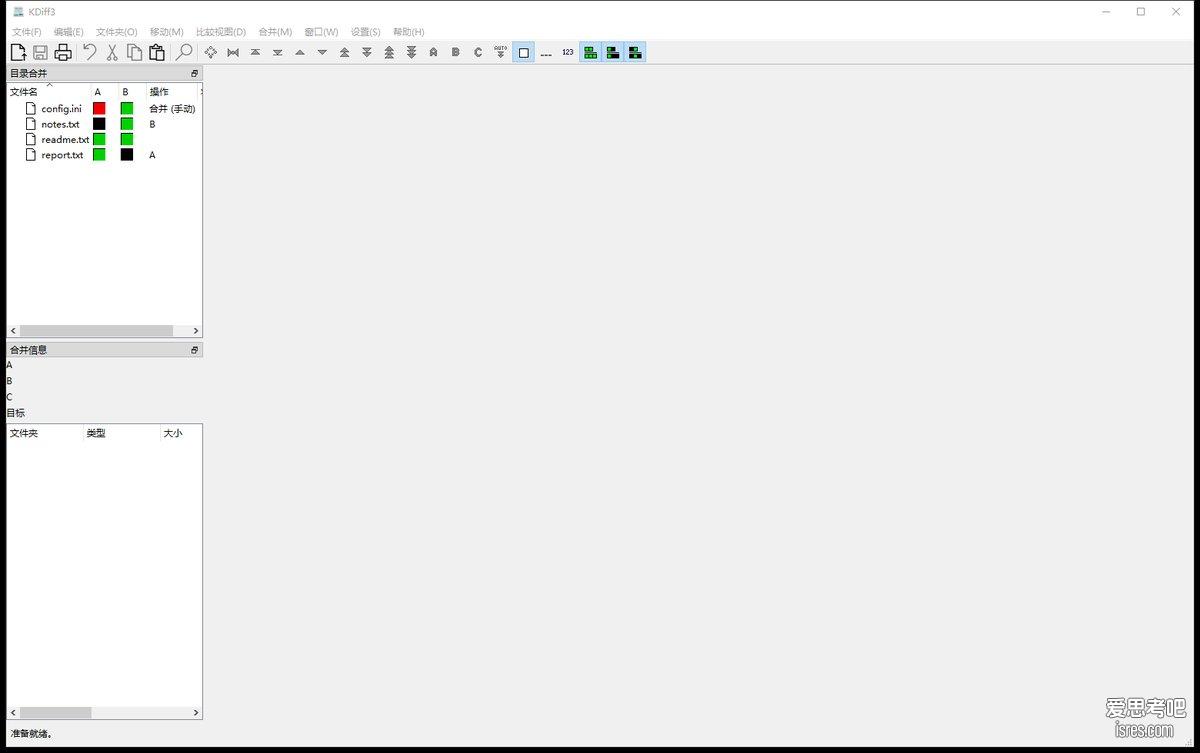This screenshot has width=1200, height=753.
Task: Toggle the highlighted square whitespace-characters button
Action: point(523,52)
